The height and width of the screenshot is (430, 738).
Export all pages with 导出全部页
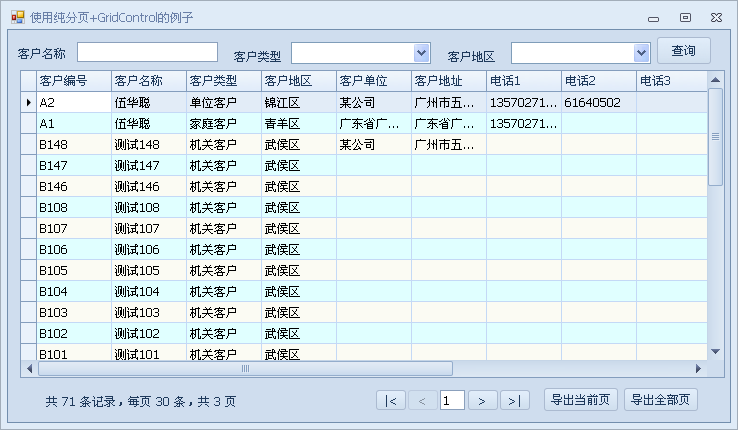(x=660, y=400)
